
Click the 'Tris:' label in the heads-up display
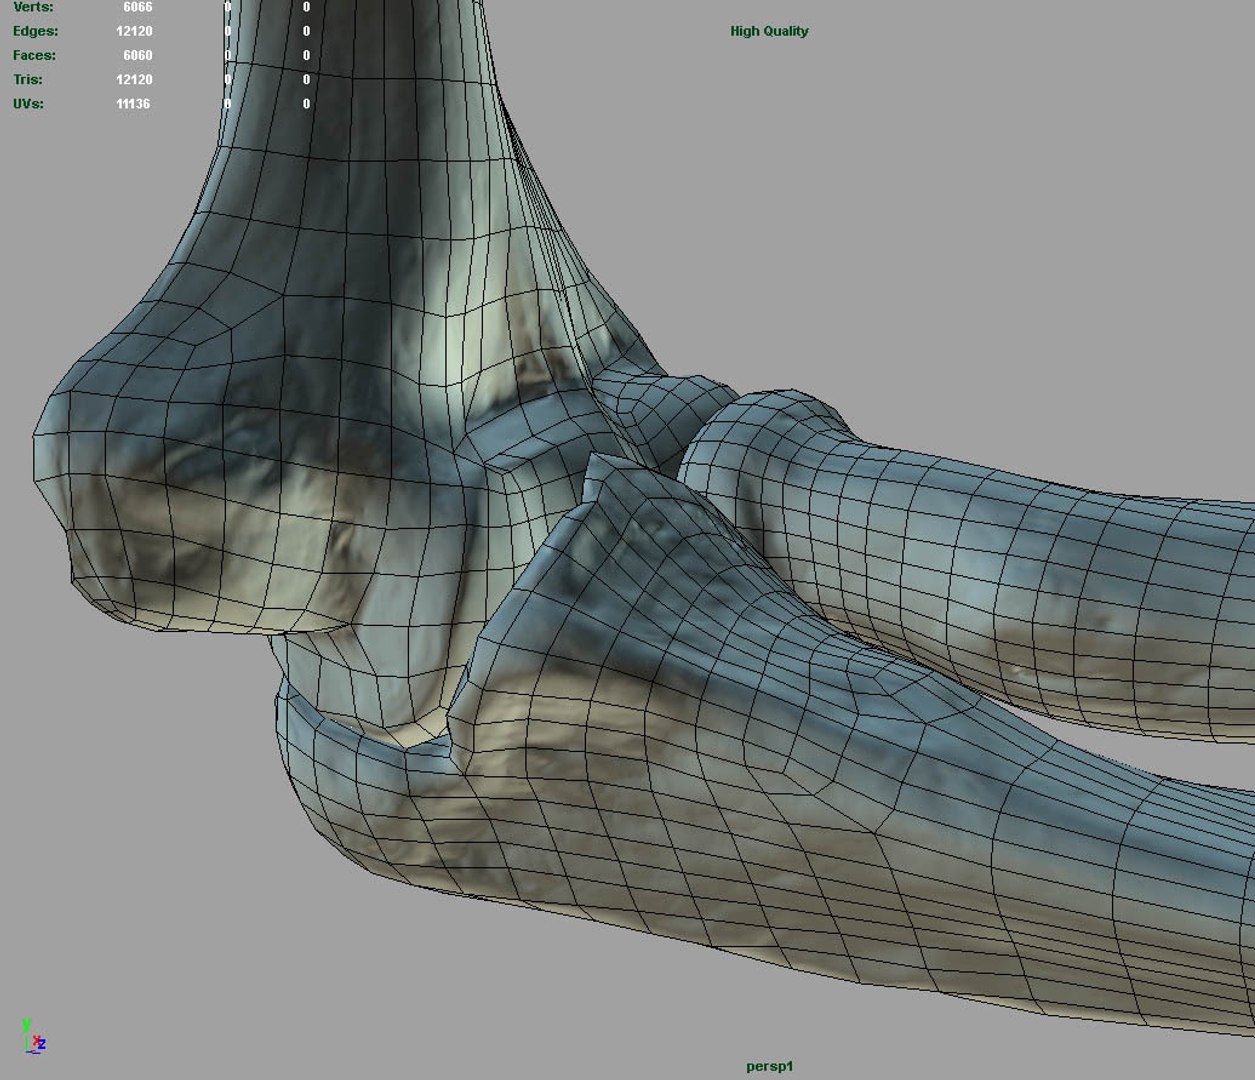(28, 79)
